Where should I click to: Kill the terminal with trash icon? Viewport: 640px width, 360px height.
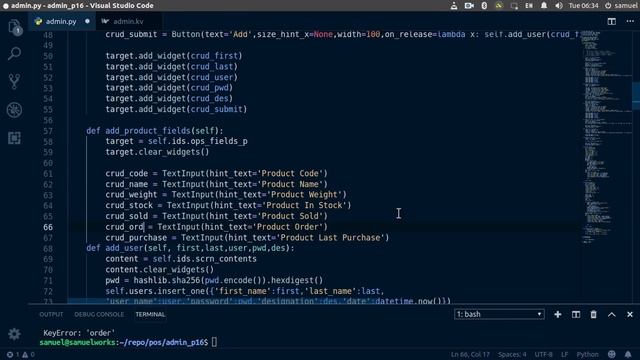[x=593, y=314]
